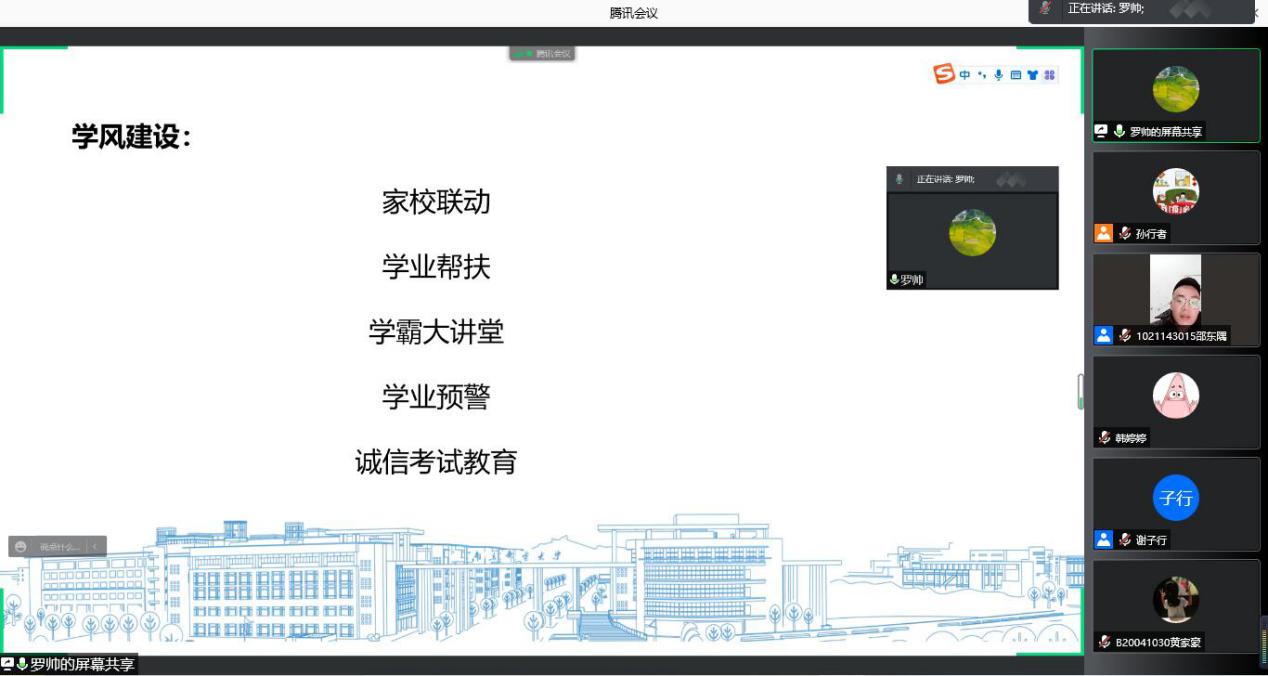This screenshot has height=676, width=1268.
Task: Collapse the chat bar arrow
Action: point(95,547)
